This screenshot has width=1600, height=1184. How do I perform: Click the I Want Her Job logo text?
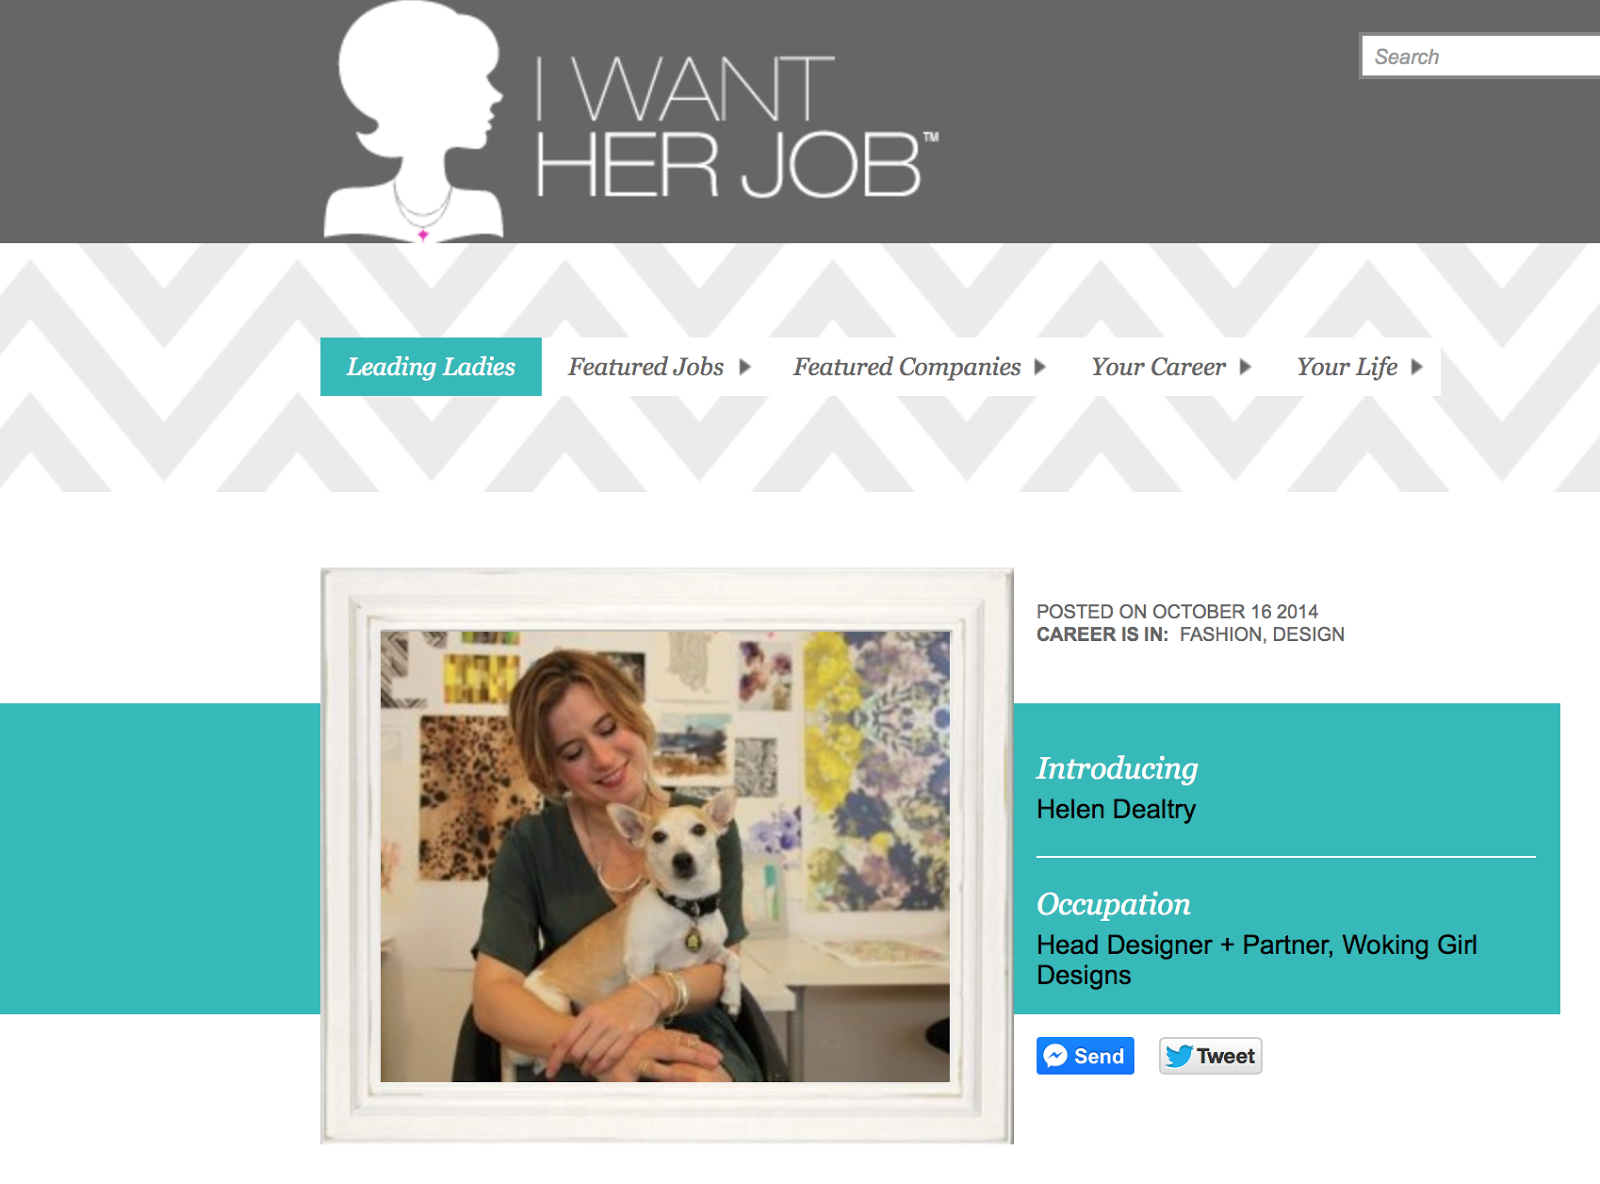pos(737,126)
